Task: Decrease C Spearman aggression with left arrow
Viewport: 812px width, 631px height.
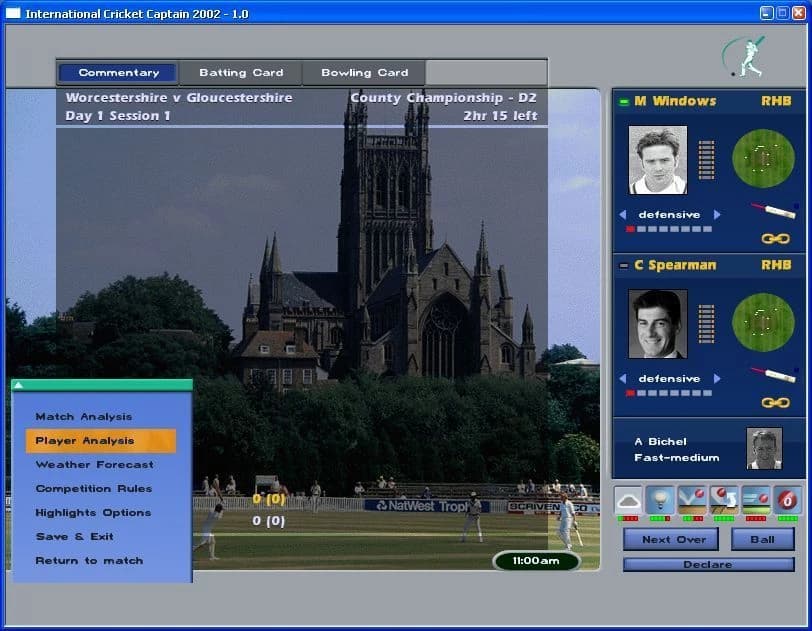Action: (624, 378)
